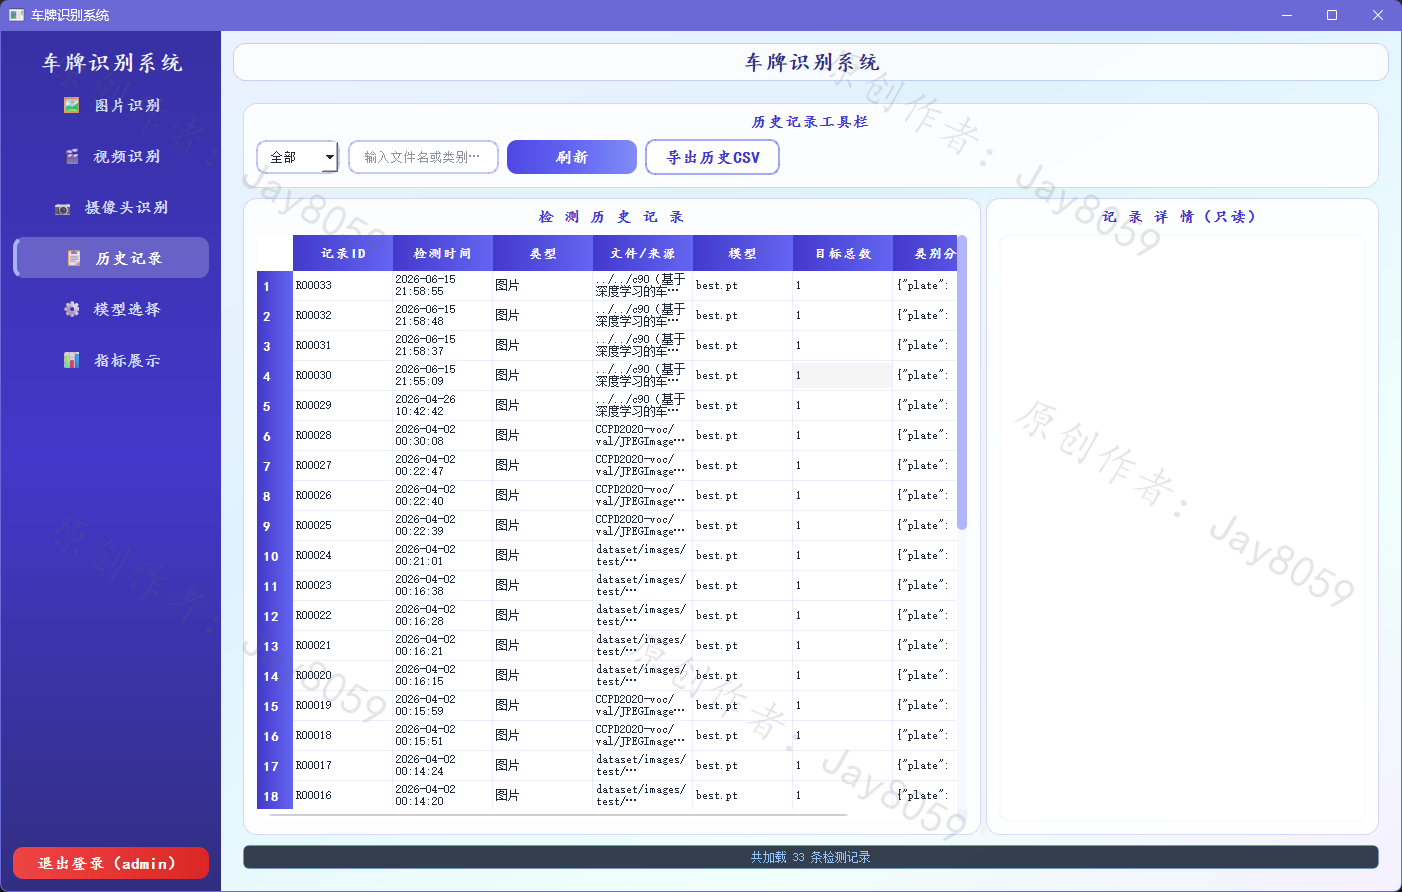This screenshot has height=892, width=1402.
Task: Select record R00028 cell
Action: click(343, 436)
